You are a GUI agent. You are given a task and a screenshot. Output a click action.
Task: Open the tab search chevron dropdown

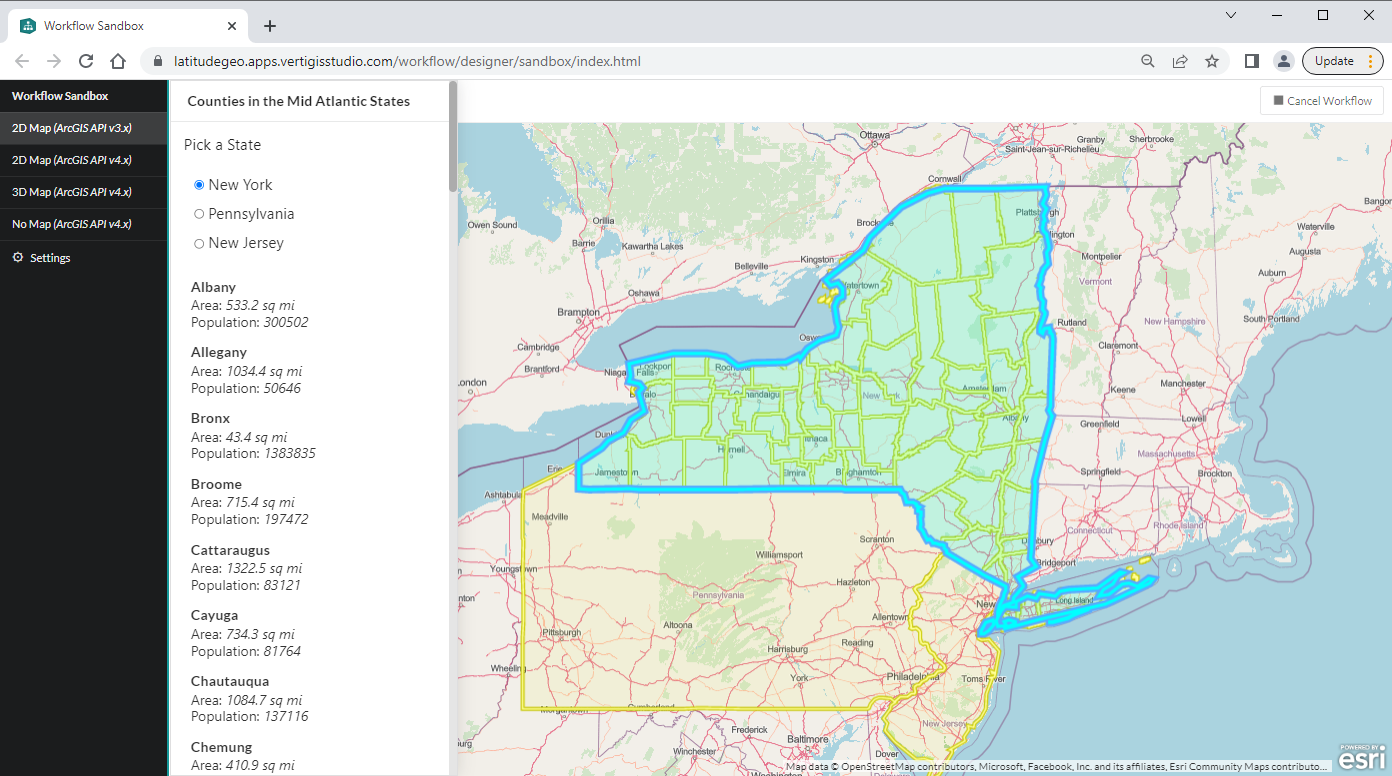[x=1230, y=15]
